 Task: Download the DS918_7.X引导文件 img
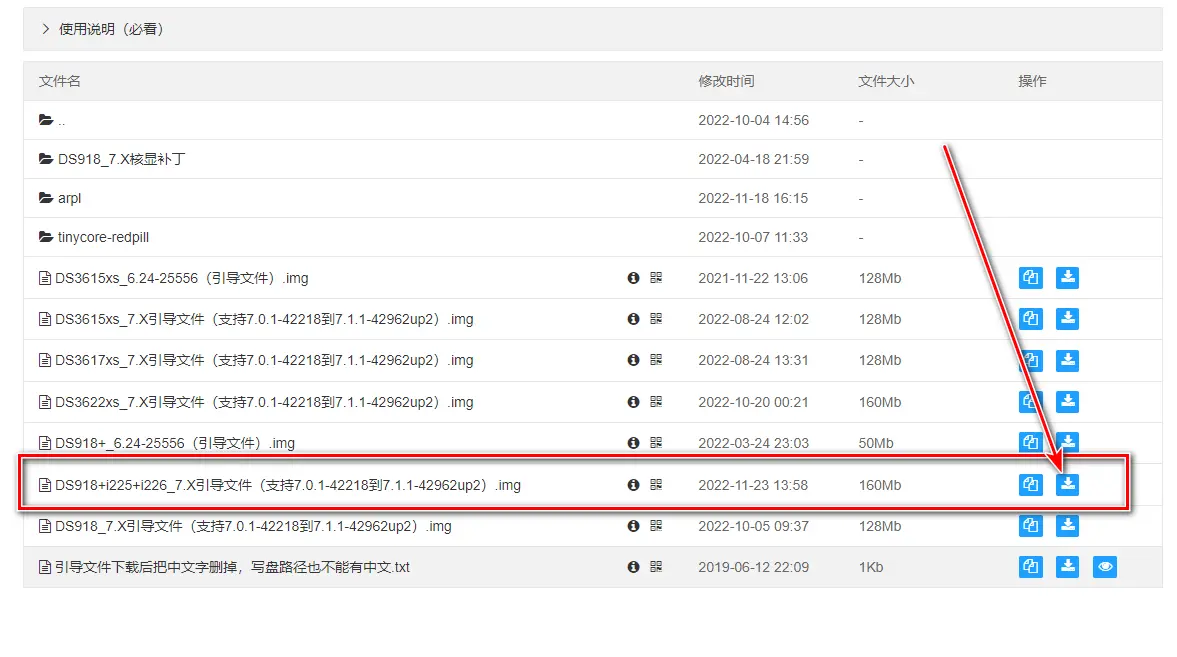(1067, 526)
